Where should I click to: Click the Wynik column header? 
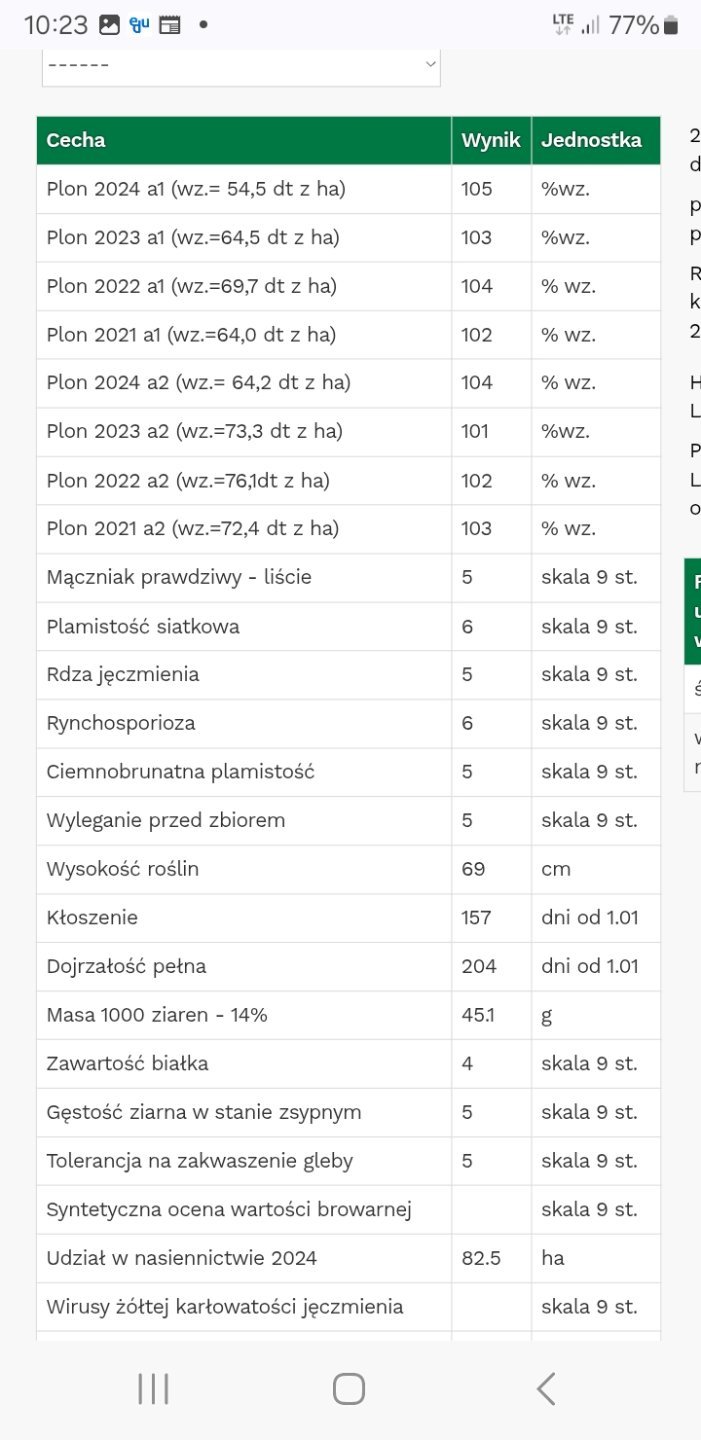(490, 140)
